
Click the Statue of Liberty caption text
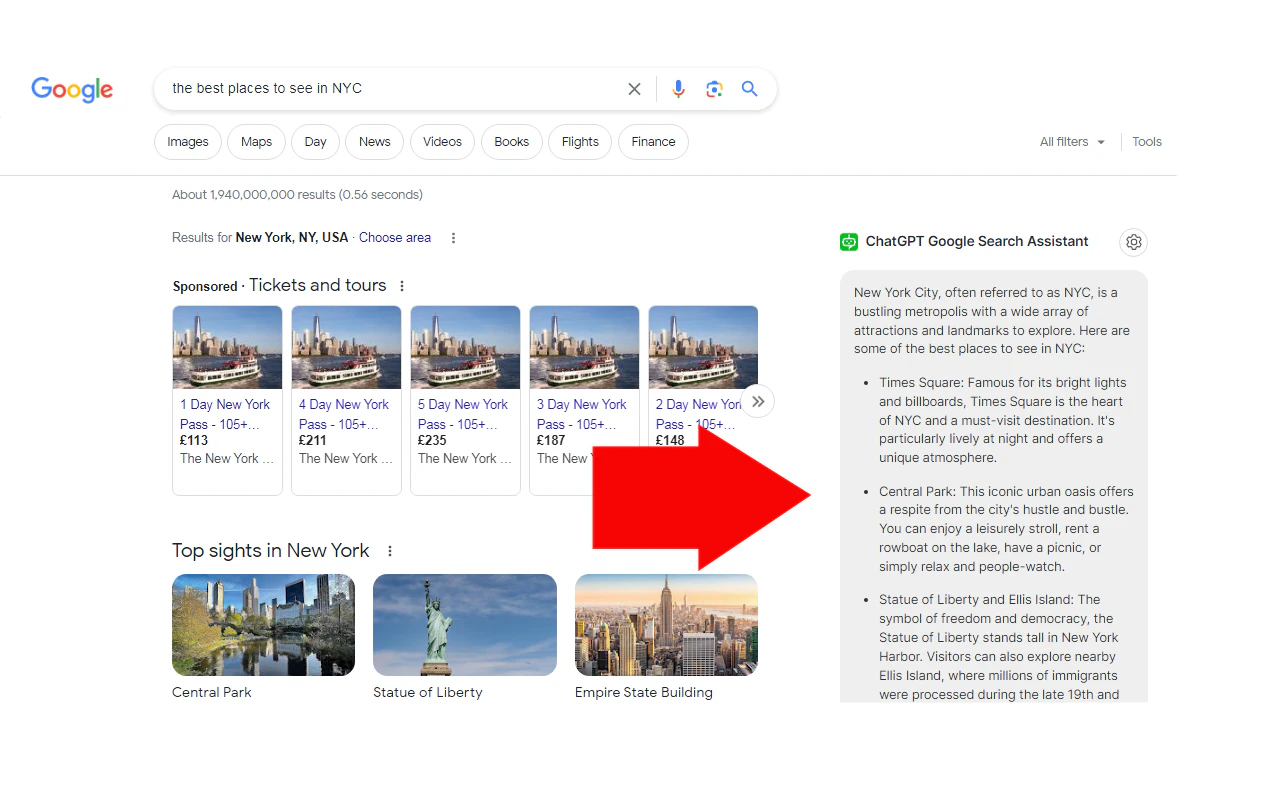428,692
